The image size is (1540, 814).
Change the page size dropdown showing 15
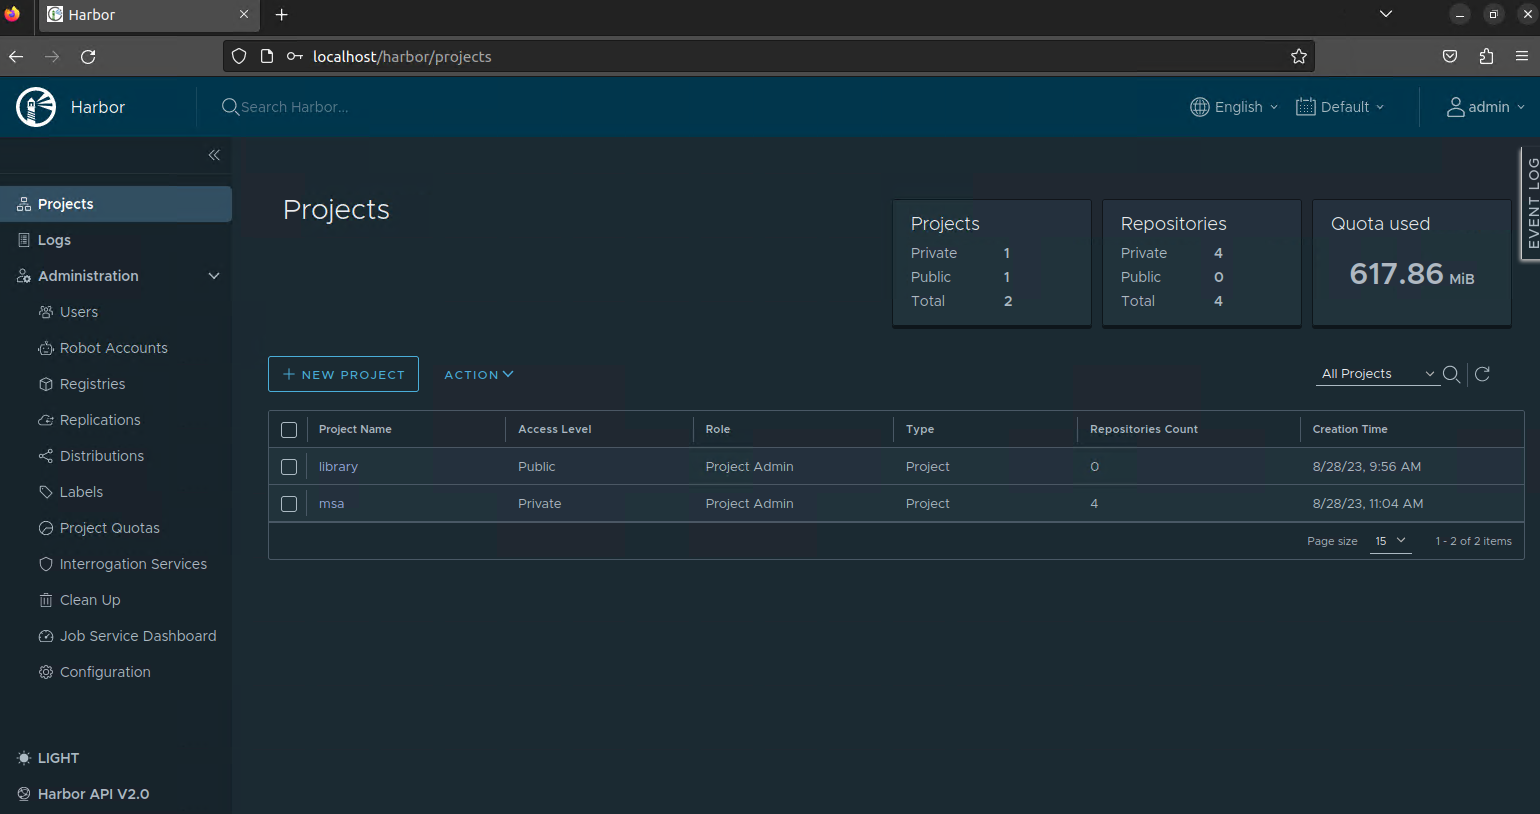pos(1390,541)
